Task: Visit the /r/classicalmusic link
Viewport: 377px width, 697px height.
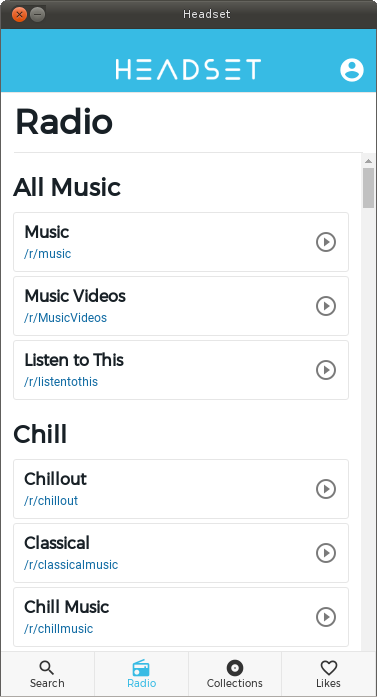Action: pyautogui.click(x=71, y=565)
